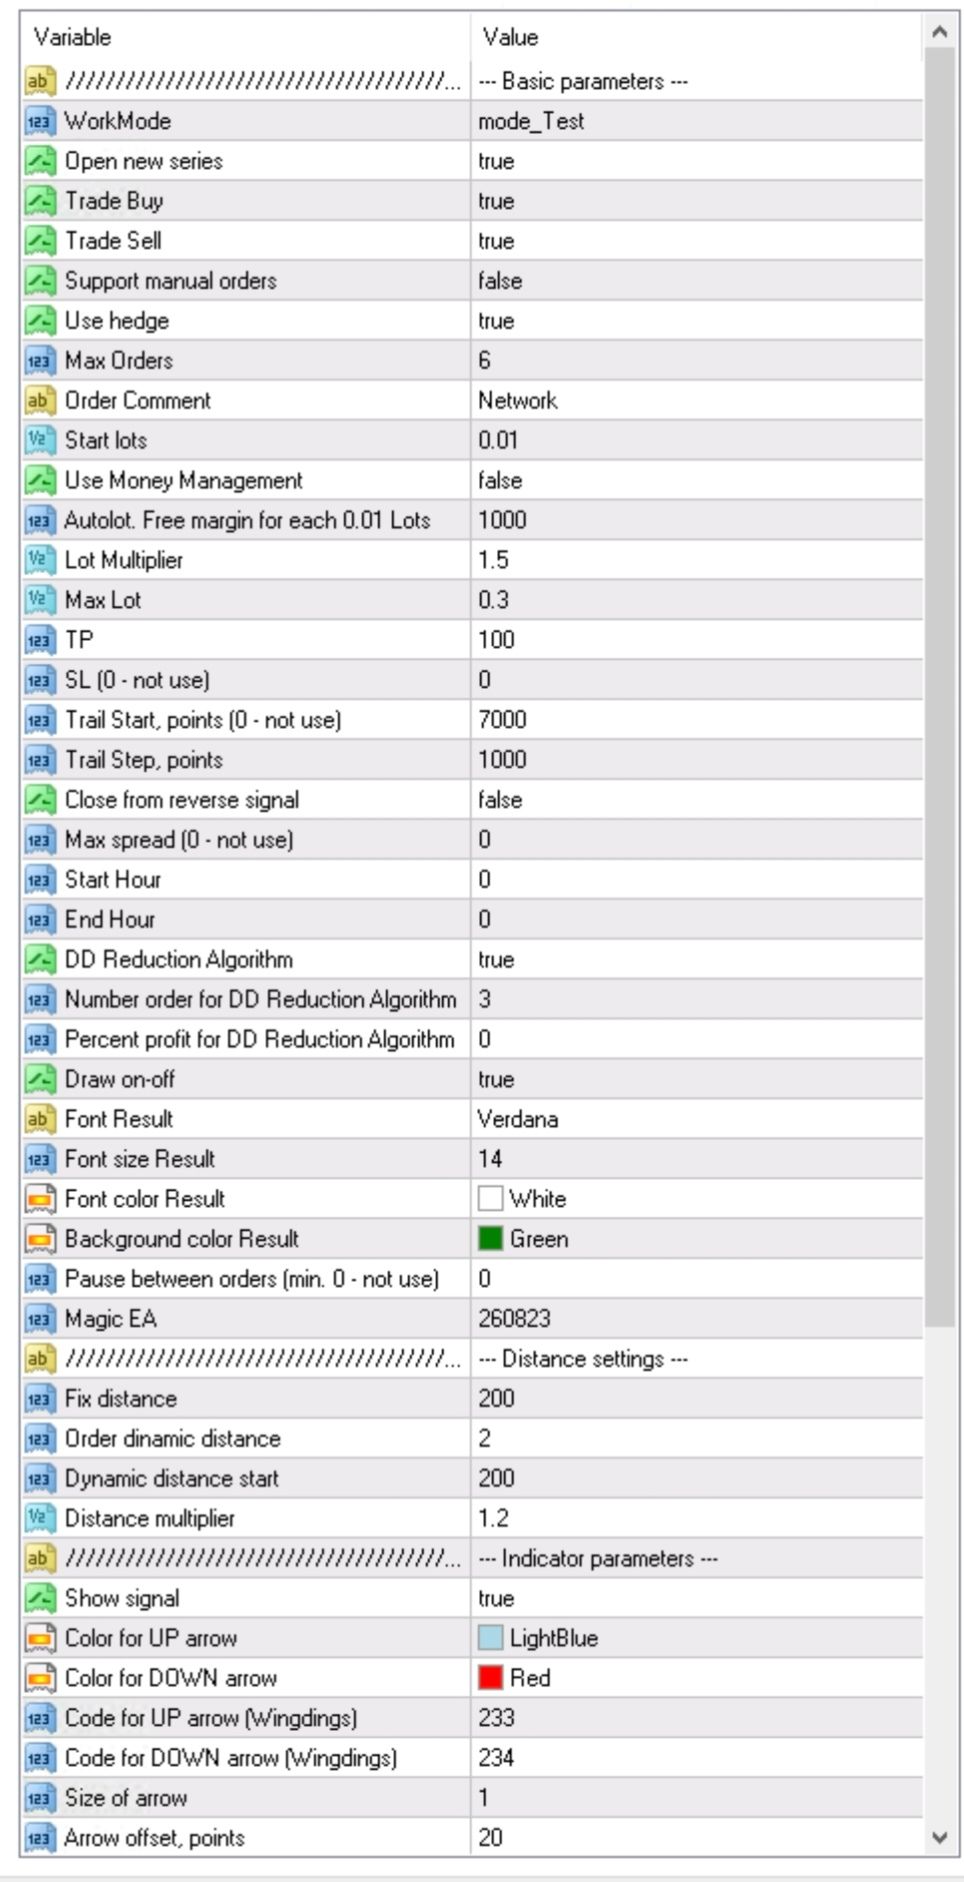Click the string icon beside Font Result
Screen dimensions: 964x1882
39,1119
